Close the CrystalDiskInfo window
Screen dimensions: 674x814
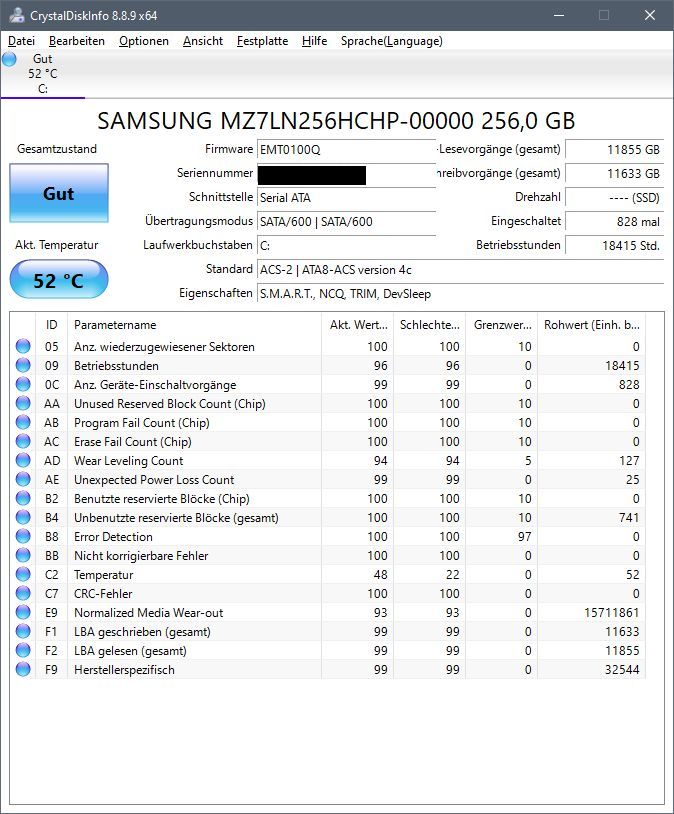650,16
